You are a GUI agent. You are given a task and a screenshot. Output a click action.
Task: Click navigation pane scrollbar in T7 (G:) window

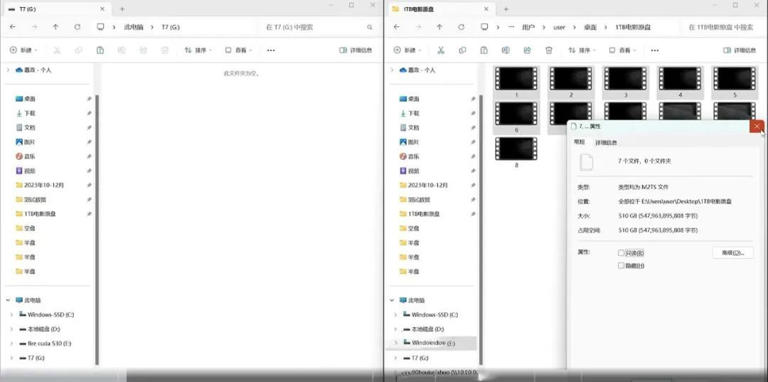click(97, 230)
